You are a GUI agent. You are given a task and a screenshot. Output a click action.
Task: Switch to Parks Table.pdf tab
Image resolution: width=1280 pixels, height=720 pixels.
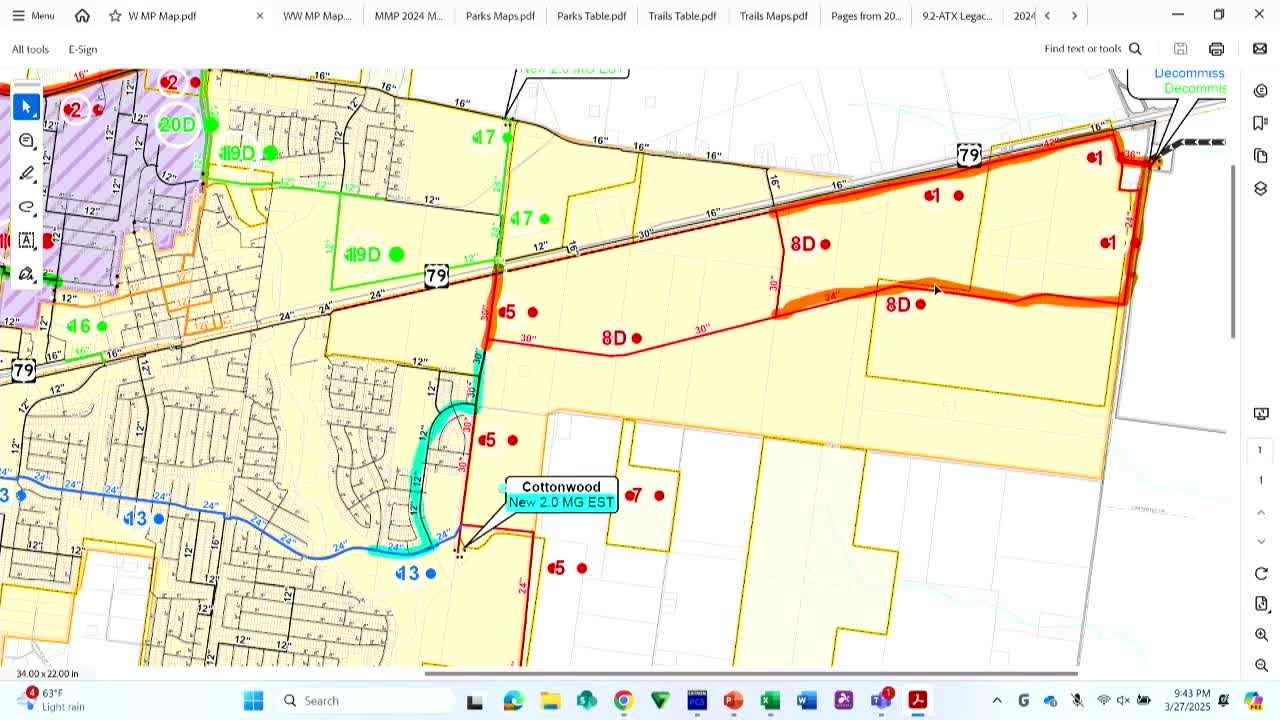(x=591, y=16)
